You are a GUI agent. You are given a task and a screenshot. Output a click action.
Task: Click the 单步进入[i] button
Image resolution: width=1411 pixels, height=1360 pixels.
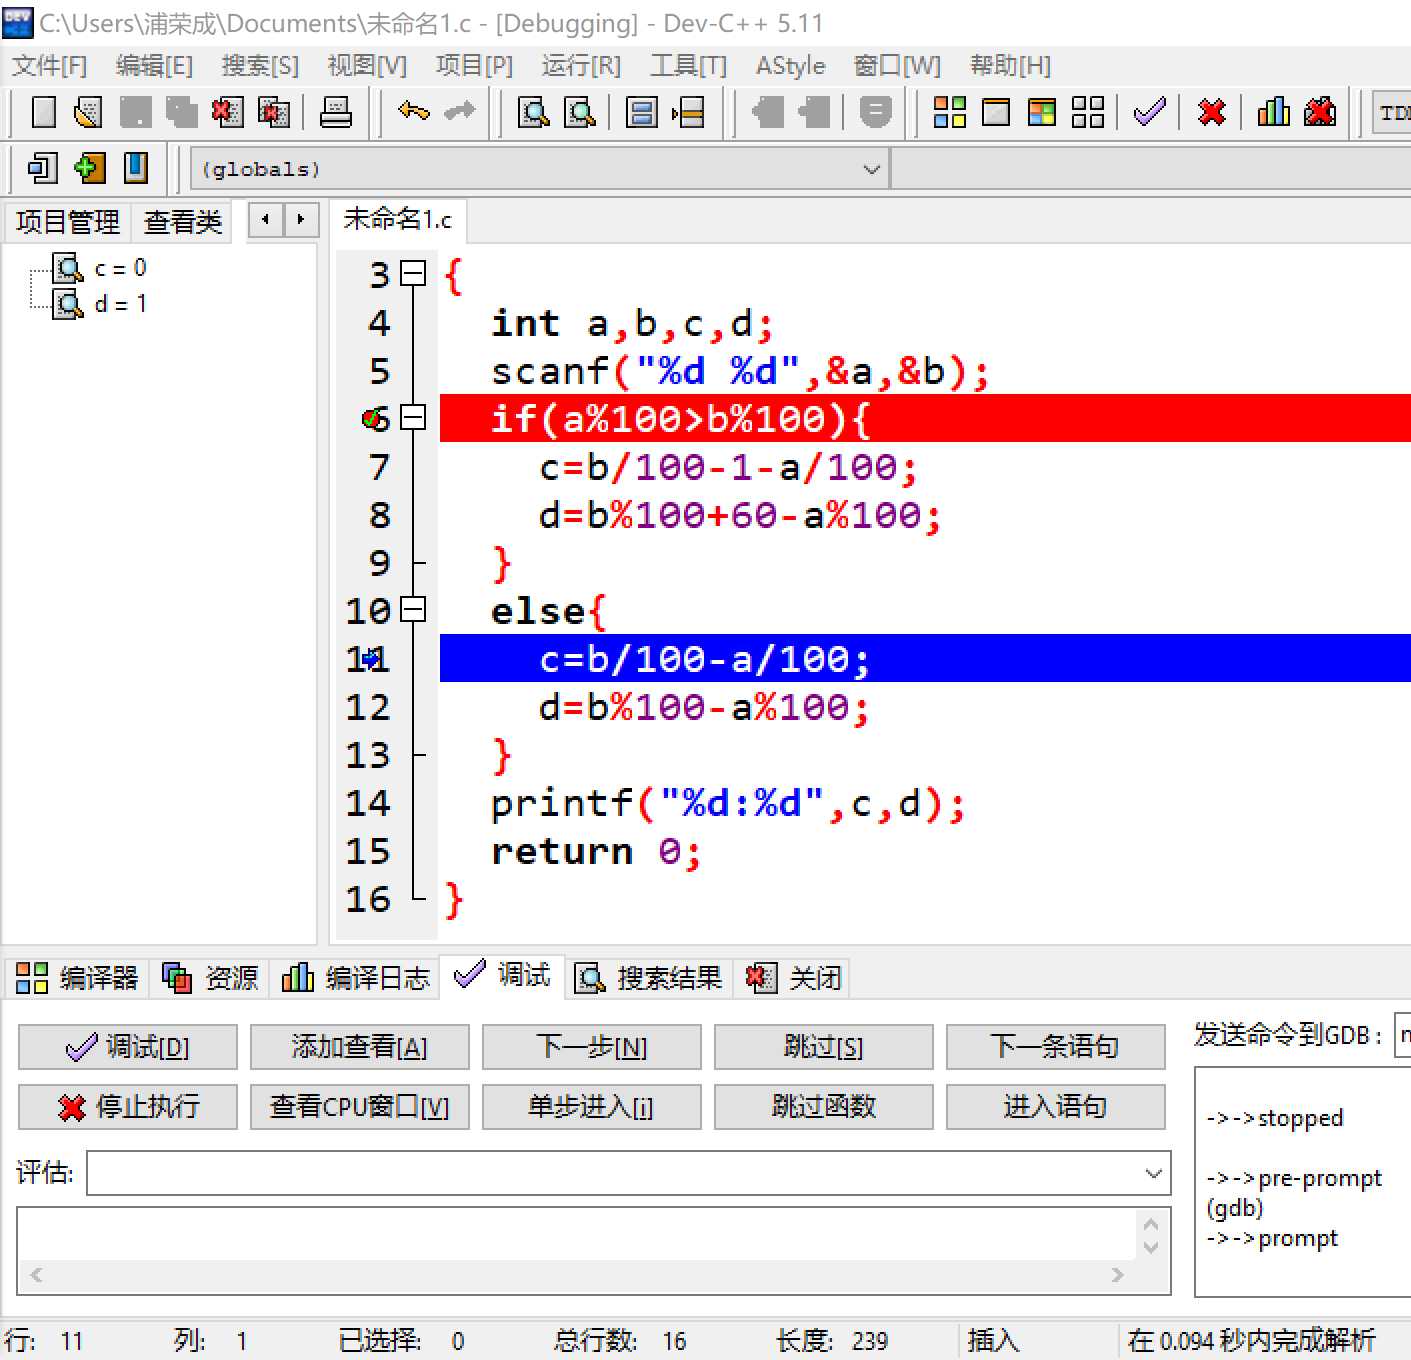pos(592,1107)
